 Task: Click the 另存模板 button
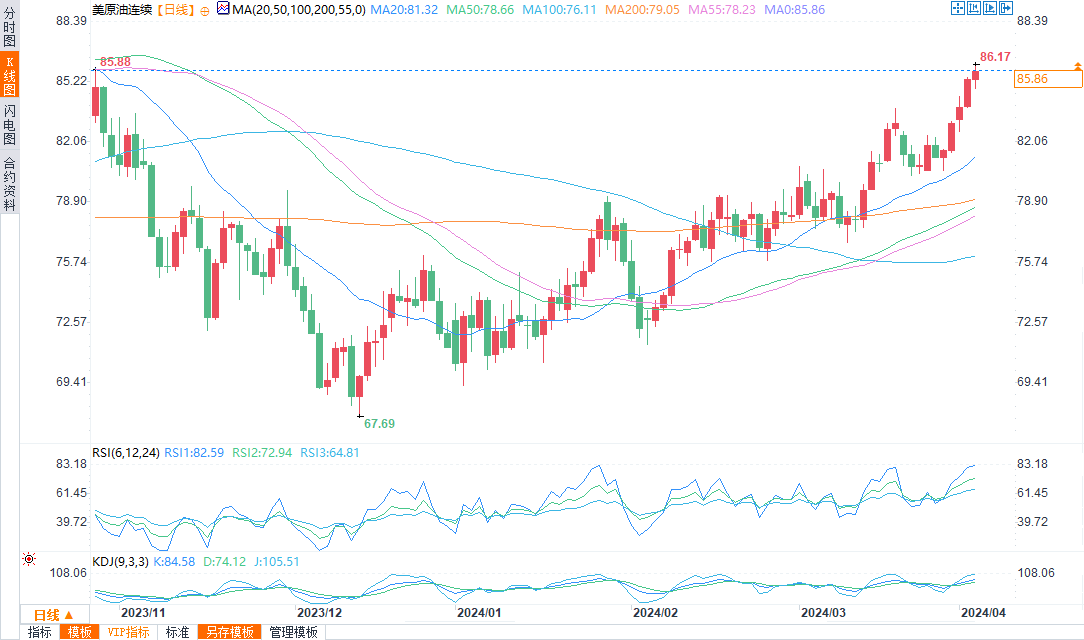pos(229,632)
